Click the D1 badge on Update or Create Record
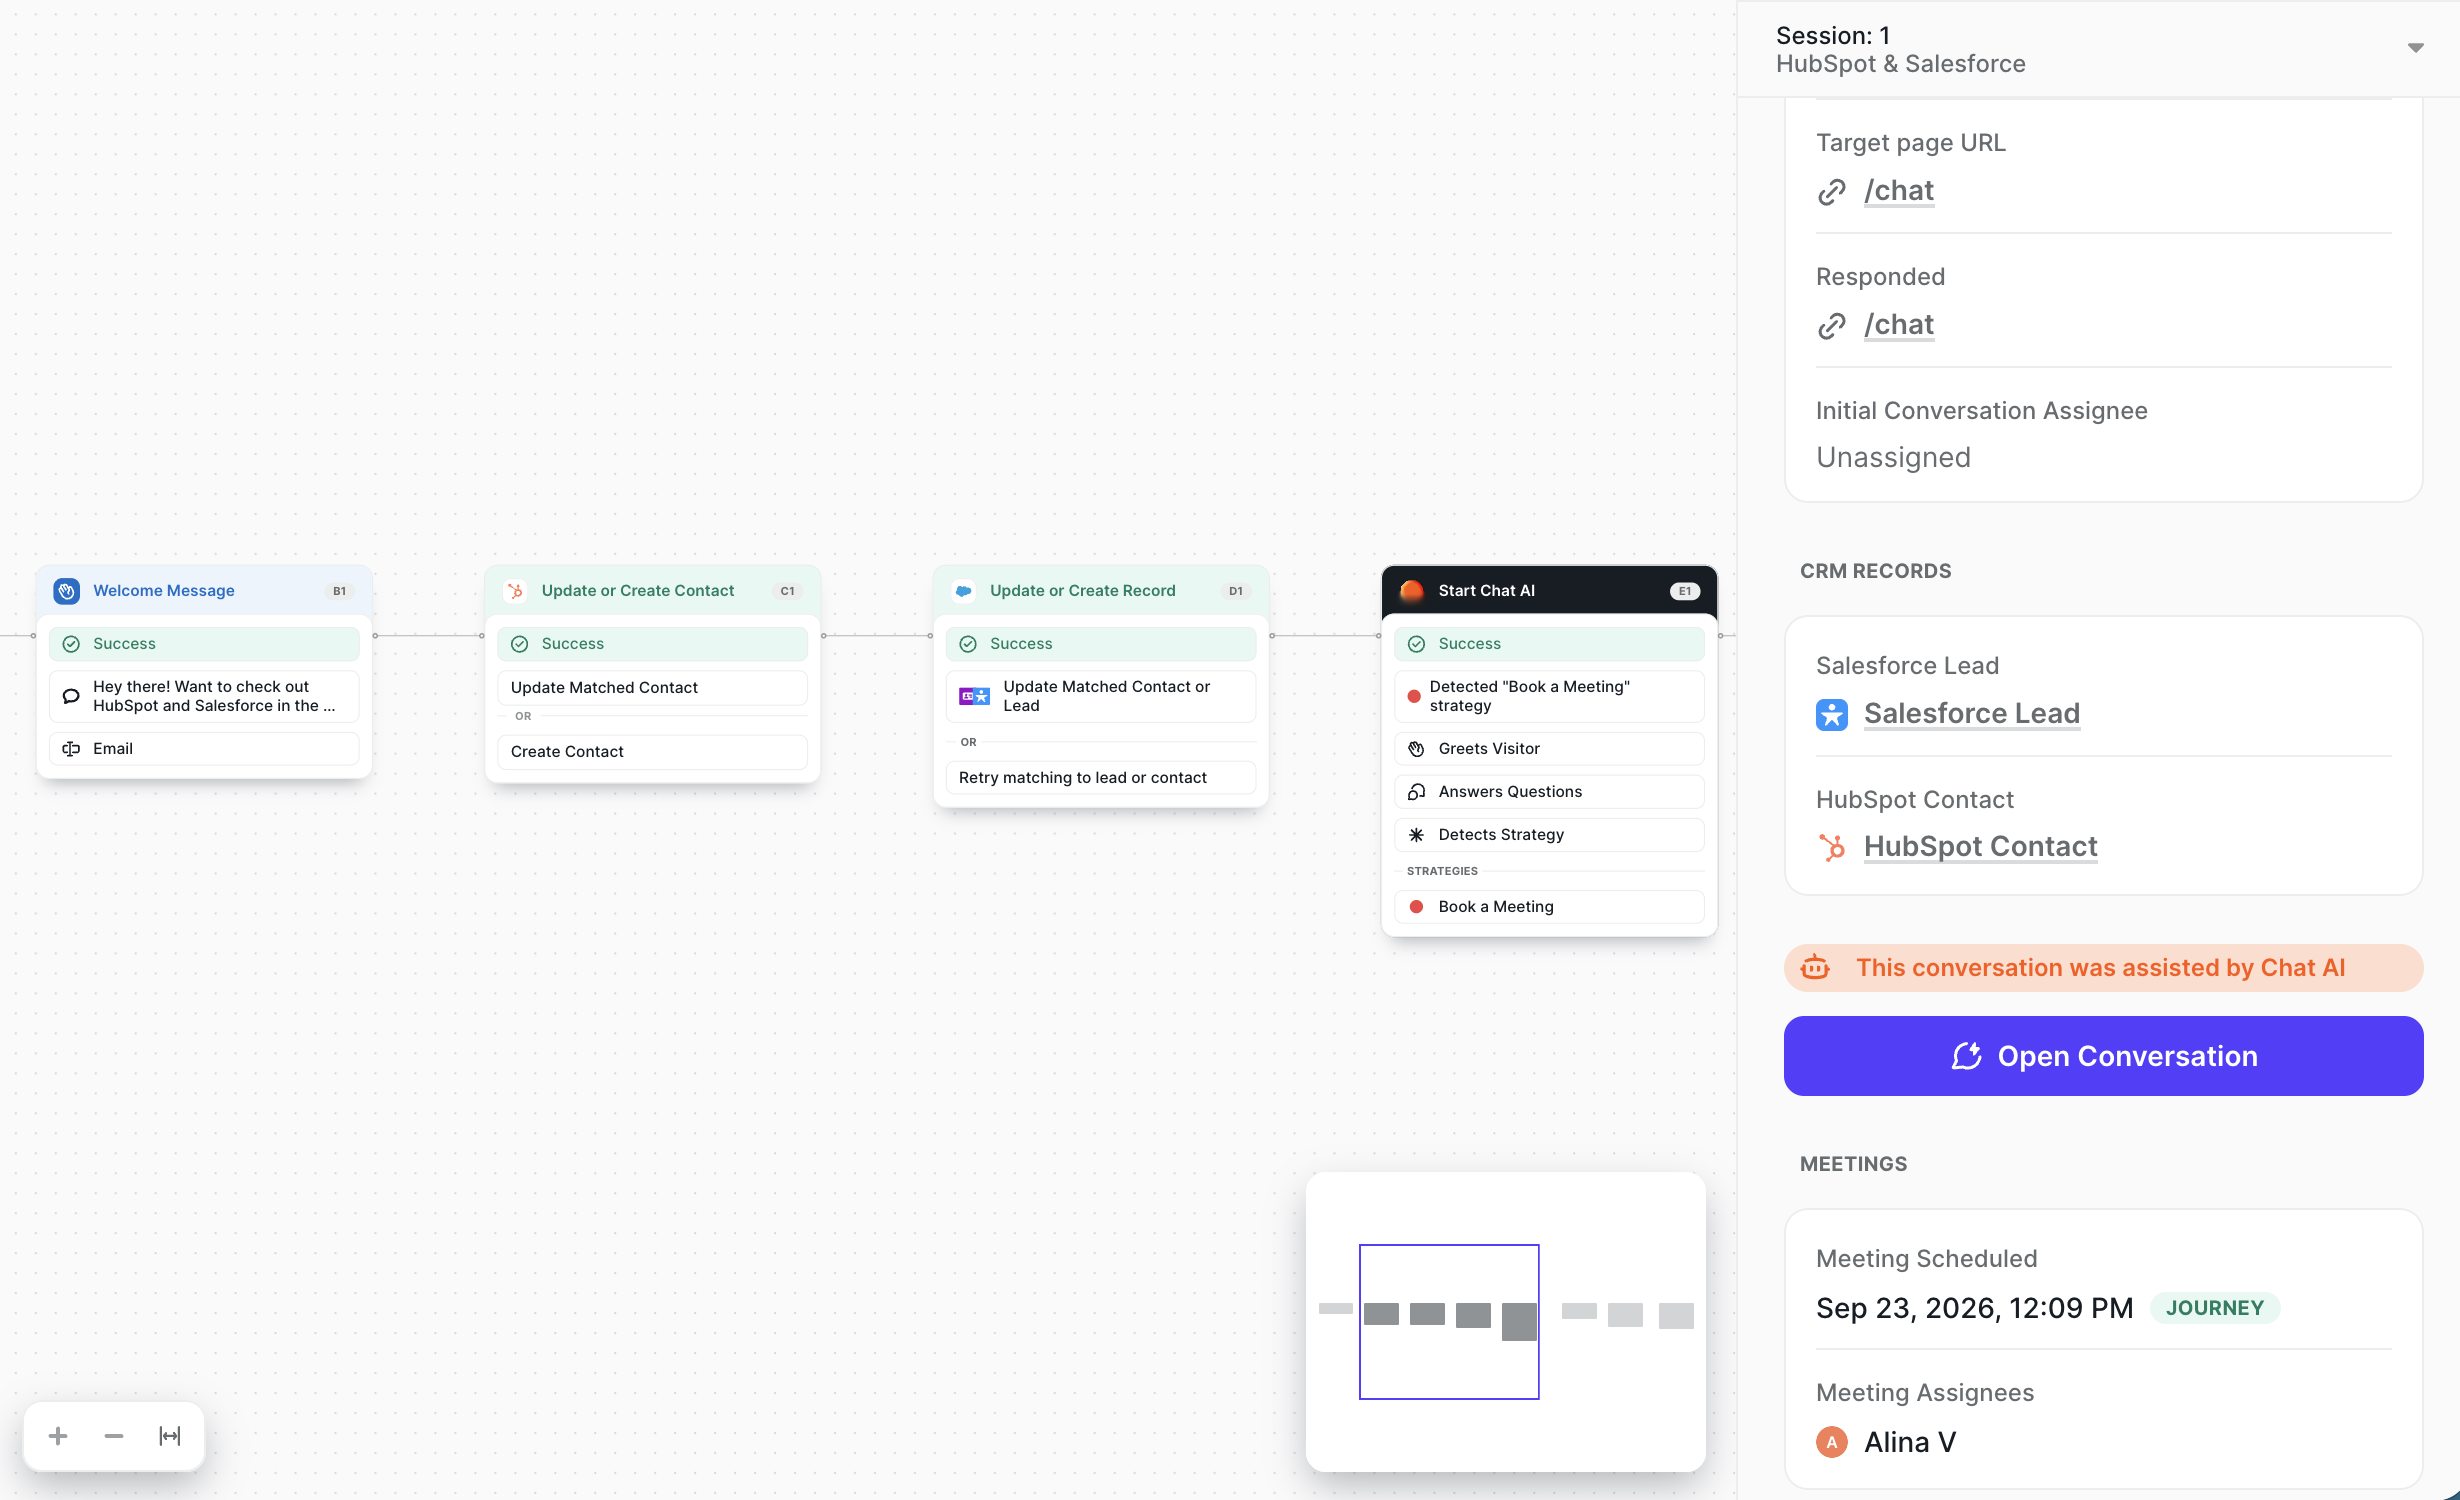The image size is (2460, 1500). [x=1236, y=591]
